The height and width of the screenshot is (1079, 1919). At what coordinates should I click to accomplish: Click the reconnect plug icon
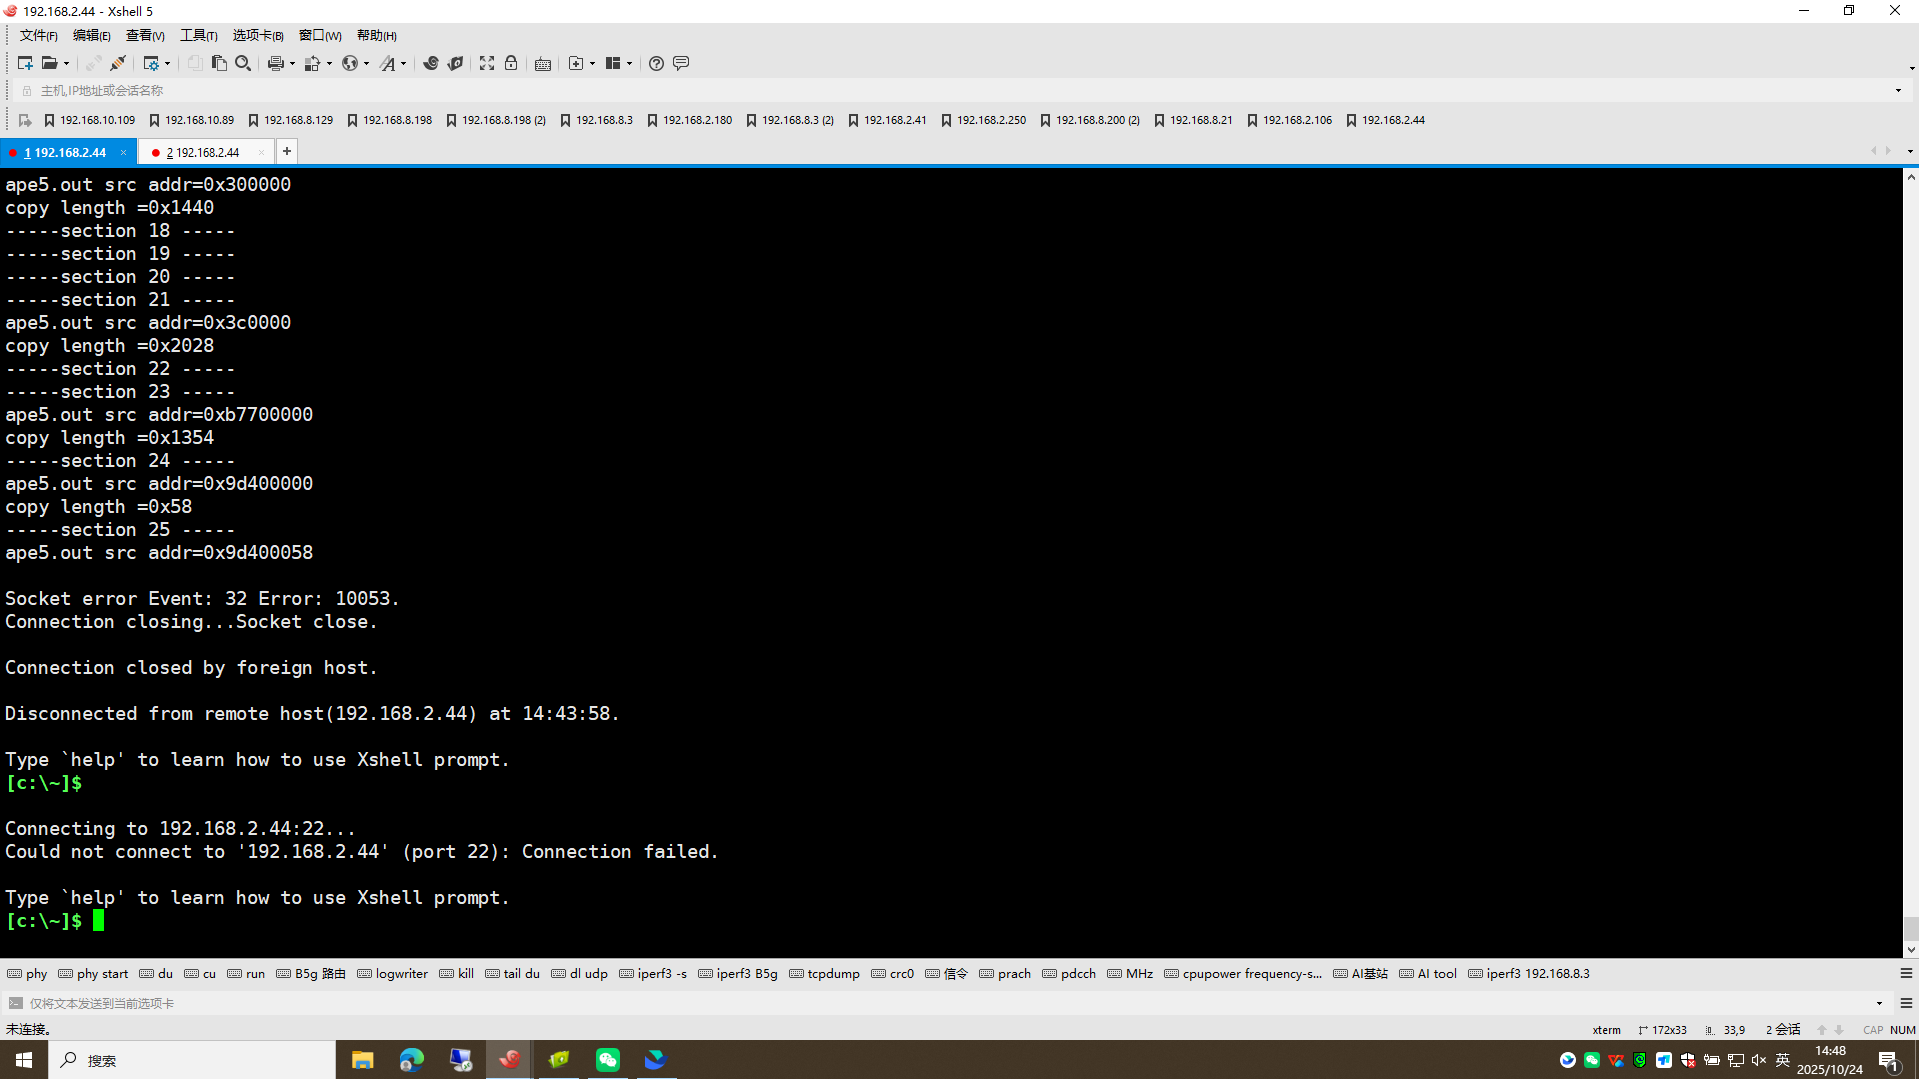pos(118,63)
